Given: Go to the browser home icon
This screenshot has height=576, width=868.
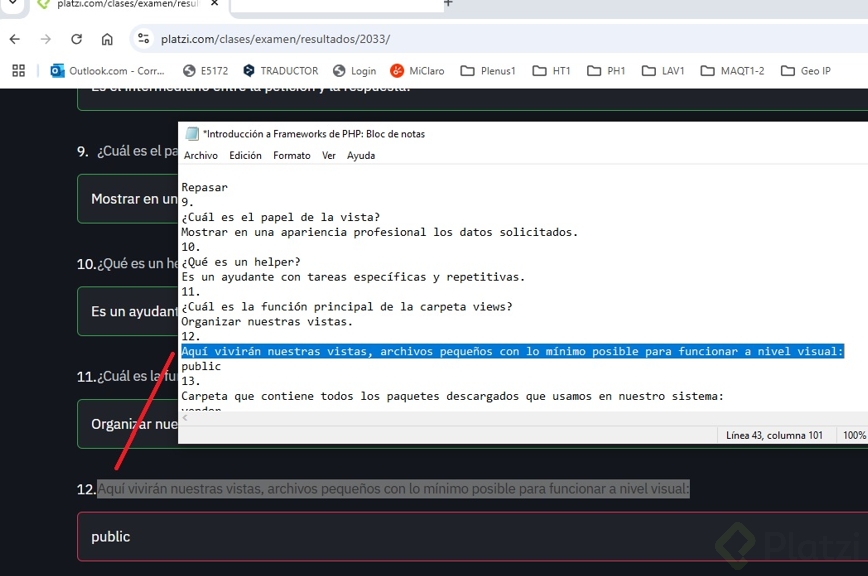Looking at the screenshot, I should click(107, 39).
